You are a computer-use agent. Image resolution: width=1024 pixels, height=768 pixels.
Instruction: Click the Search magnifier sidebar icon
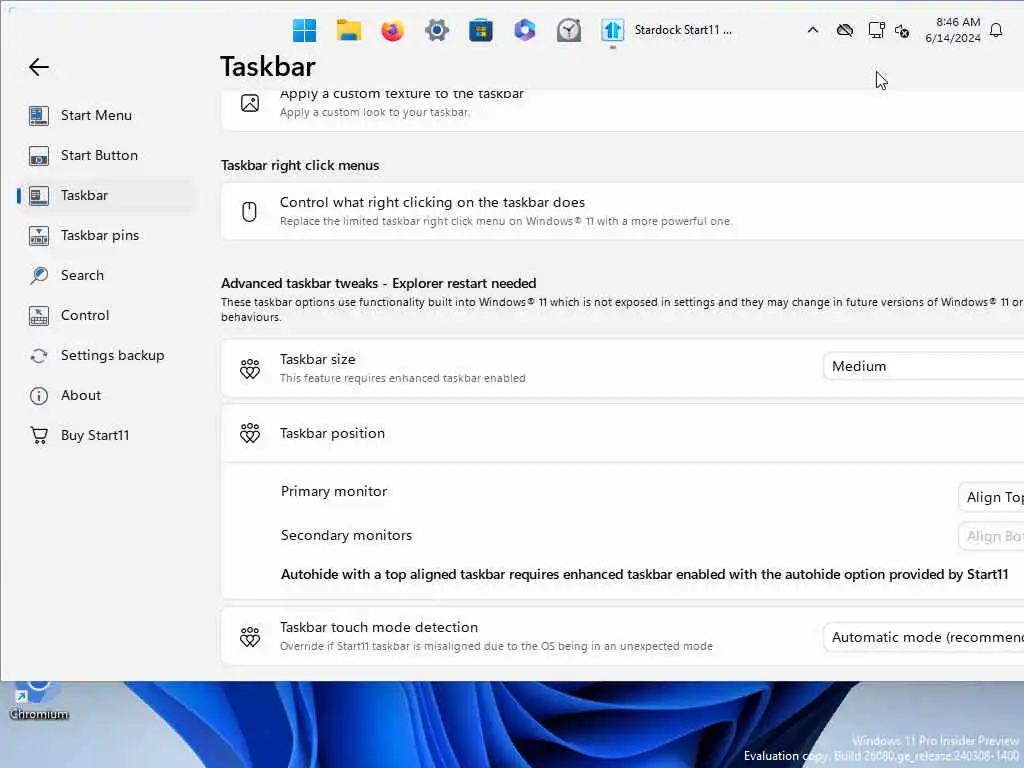[x=39, y=275]
